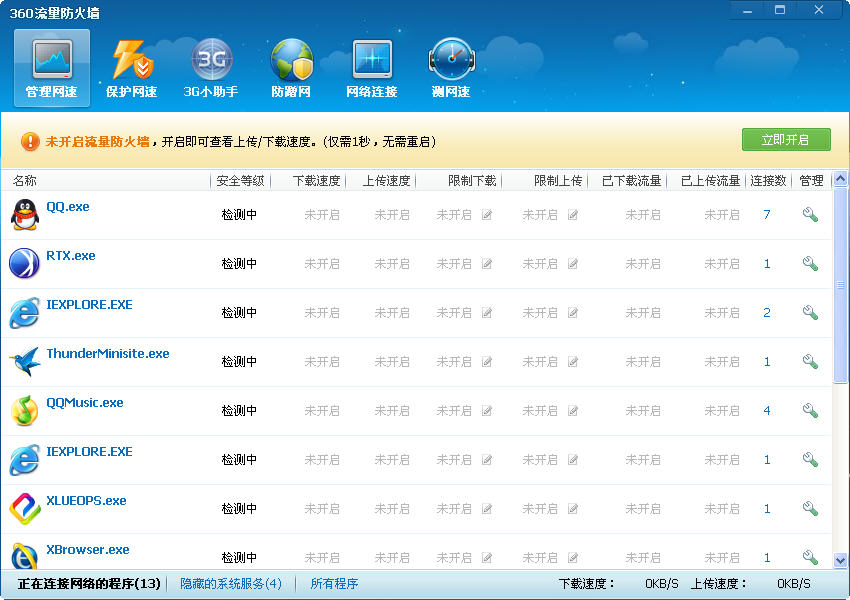Click connection count 7 for QQ.exe
850x600 pixels.
pyautogui.click(x=767, y=215)
